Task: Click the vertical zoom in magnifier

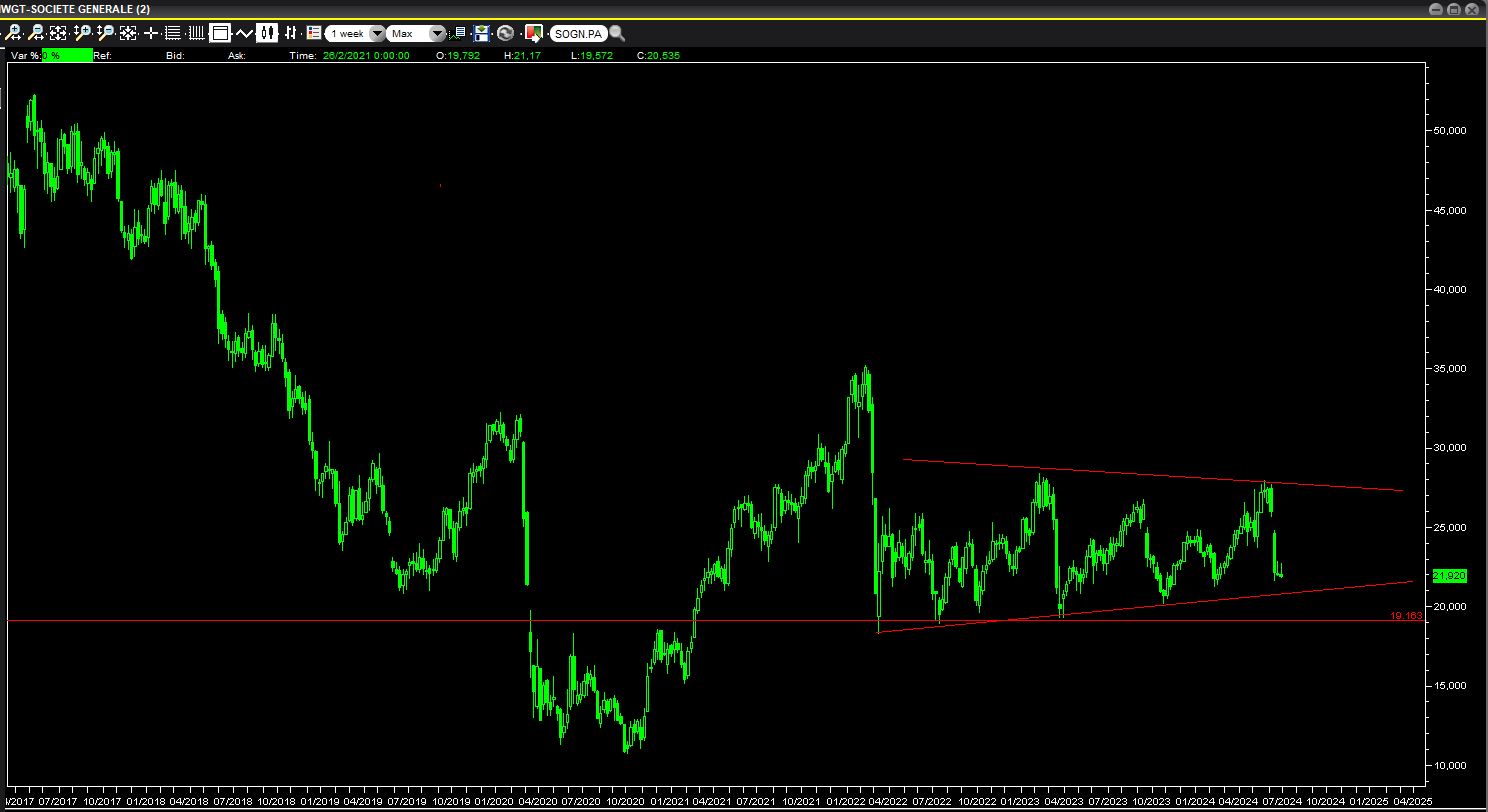Action: click(82, 33)
